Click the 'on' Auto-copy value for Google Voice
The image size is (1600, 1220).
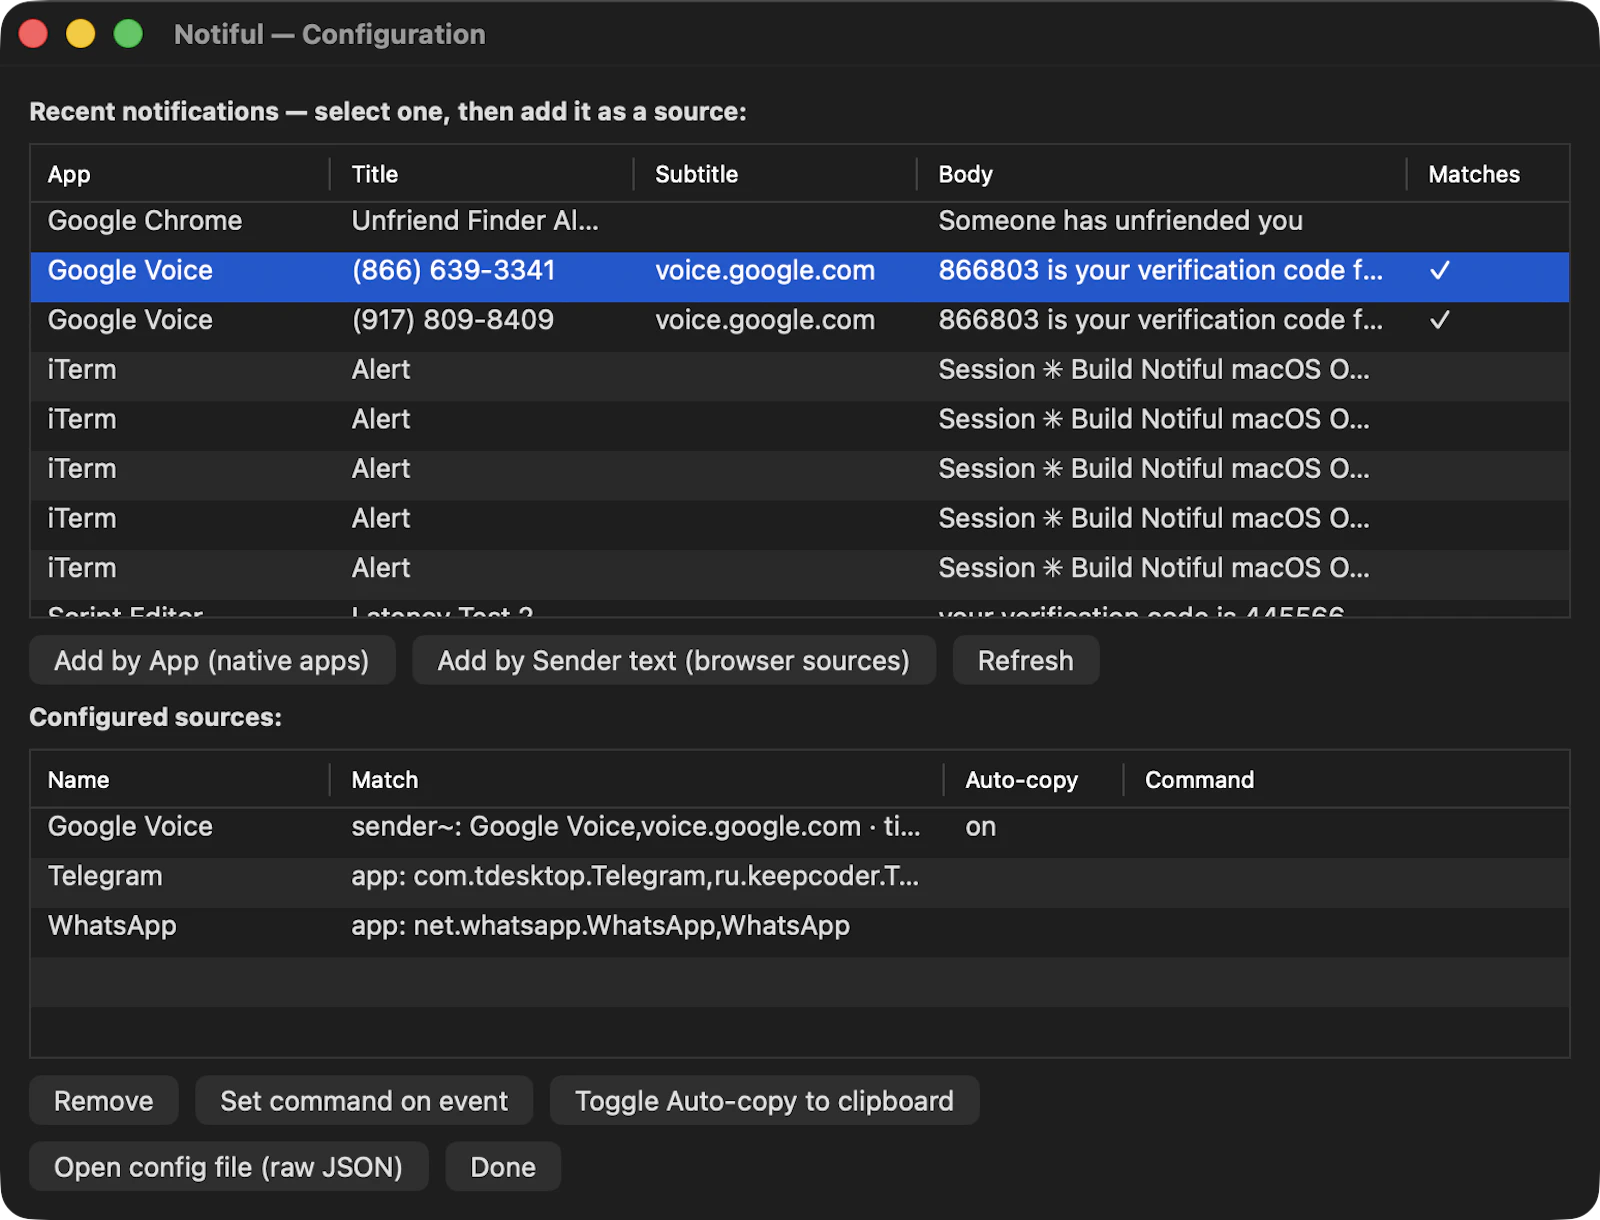coord(981,827)
